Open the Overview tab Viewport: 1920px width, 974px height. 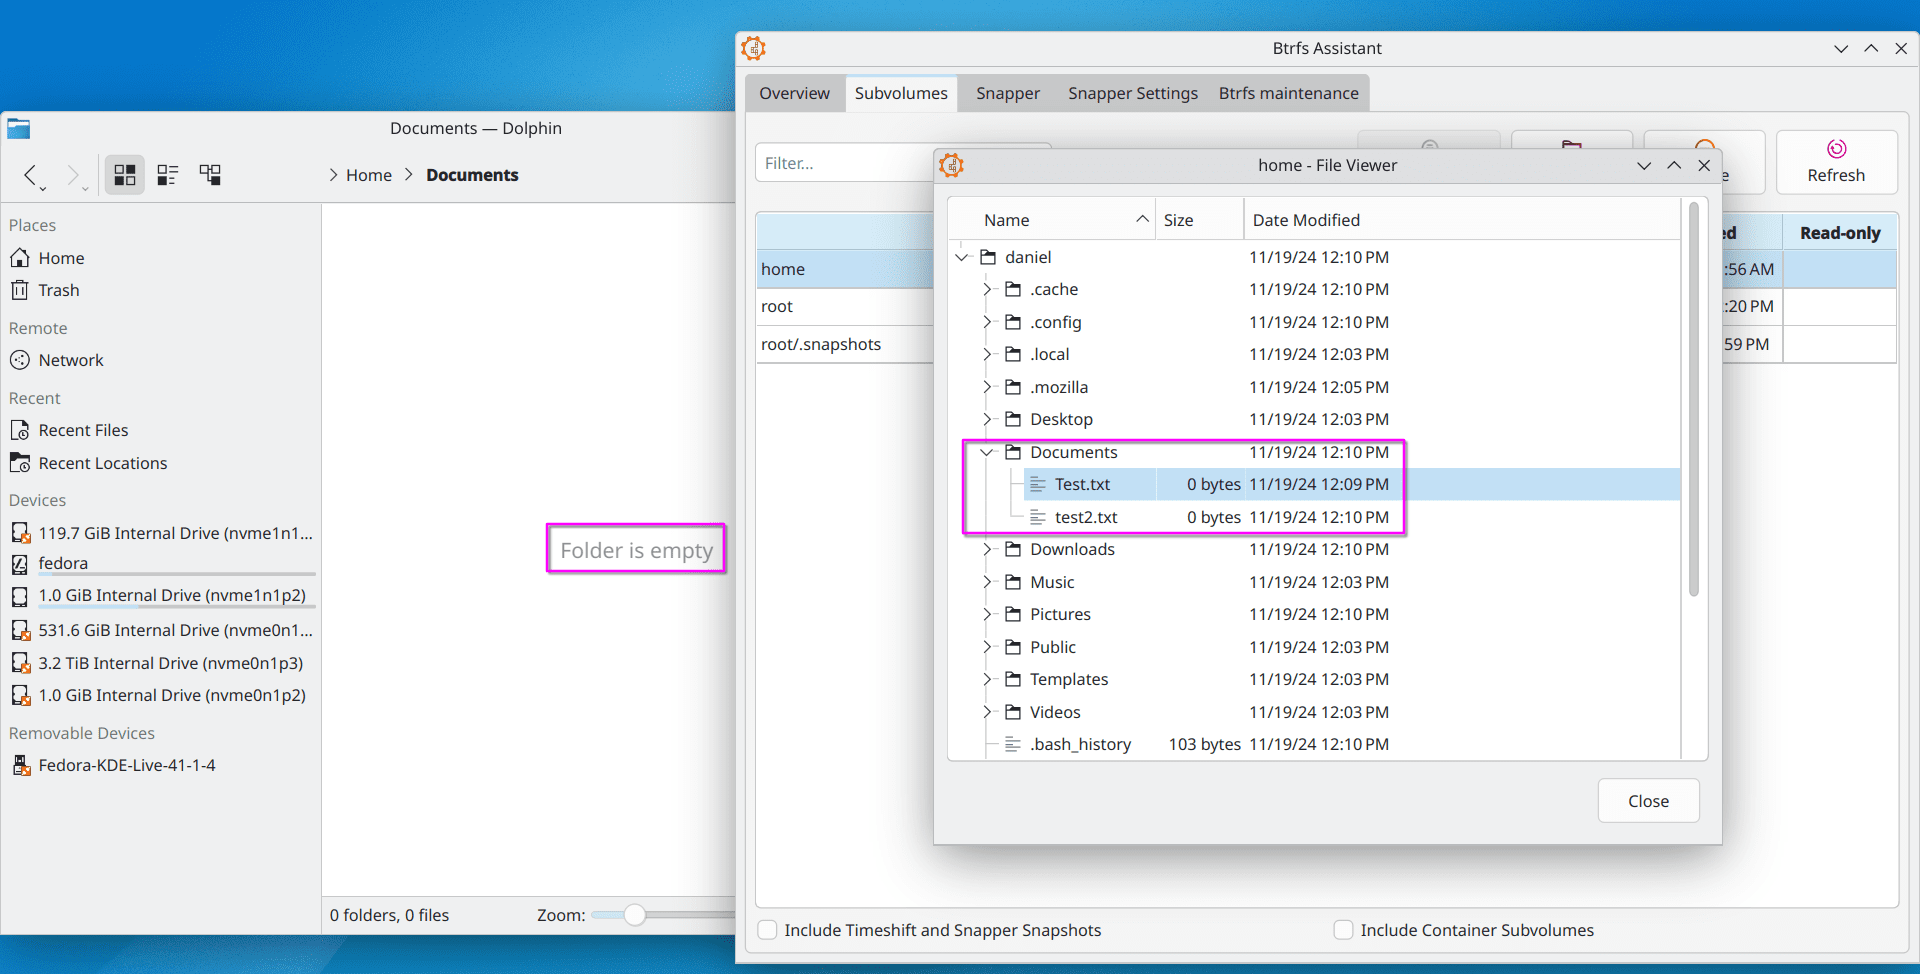(x=794, y=93)
